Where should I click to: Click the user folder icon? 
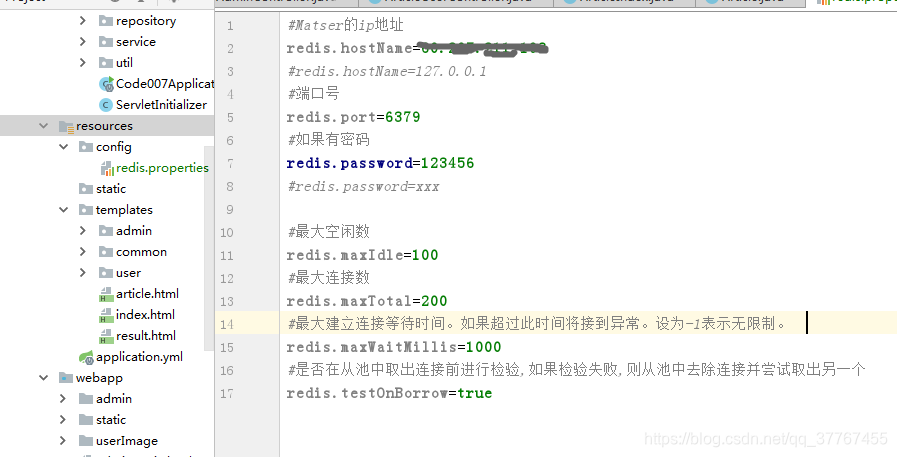[x=106, y=273]
